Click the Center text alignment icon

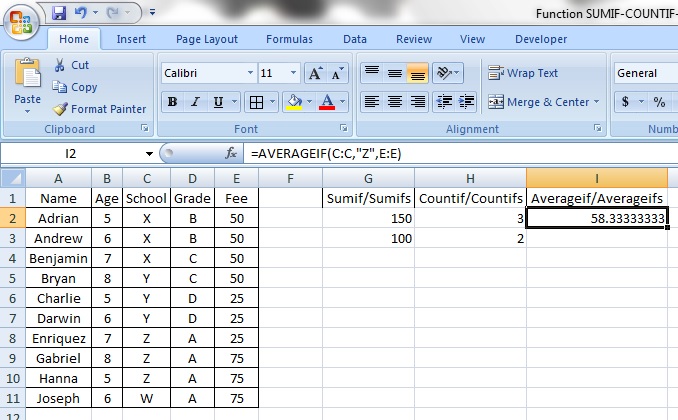395,102
